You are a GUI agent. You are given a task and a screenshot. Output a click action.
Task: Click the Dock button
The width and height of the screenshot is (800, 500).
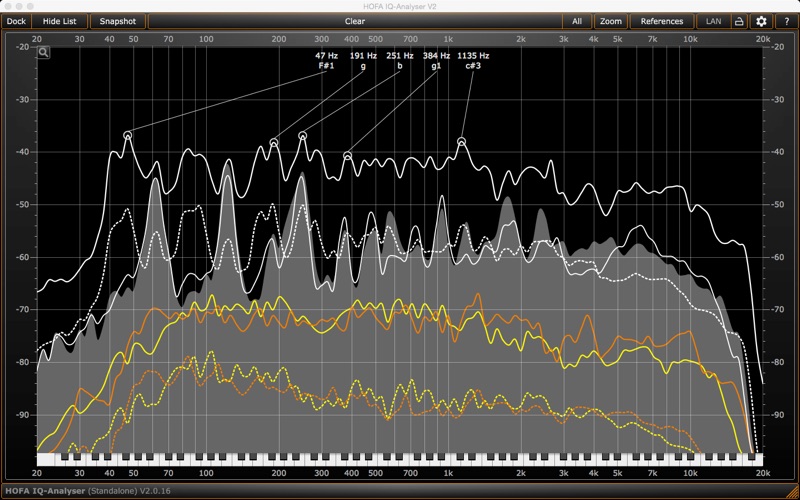tap(16, 21)
